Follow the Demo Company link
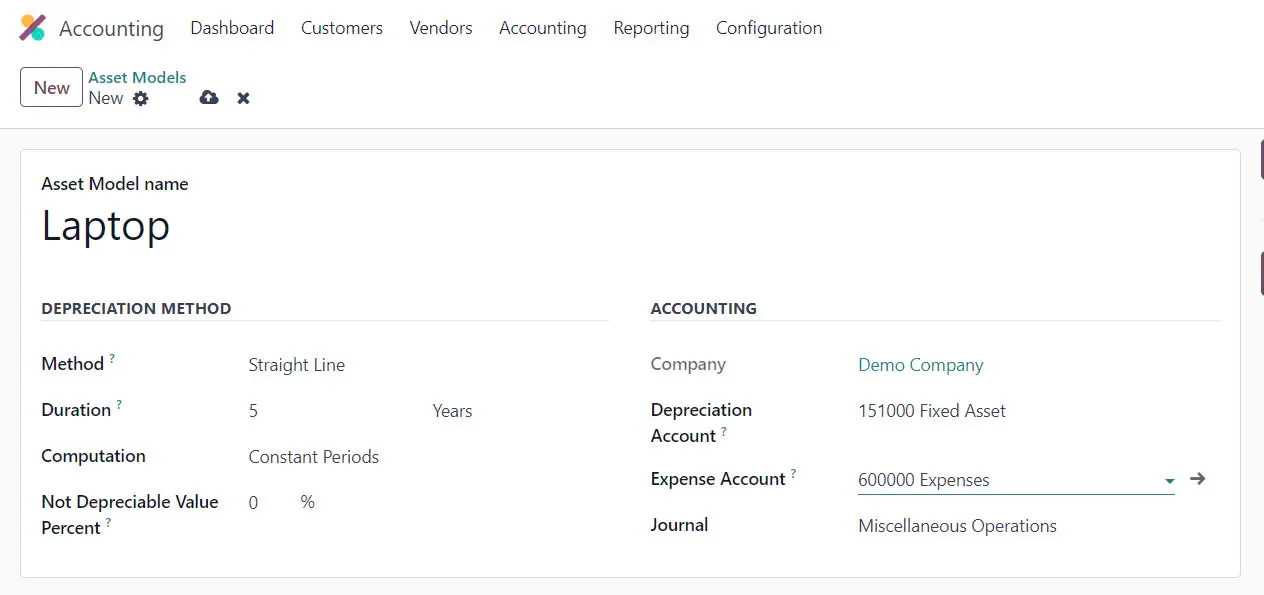The height and width of the screenshot is (595, 1264). [x=920, y=365]
